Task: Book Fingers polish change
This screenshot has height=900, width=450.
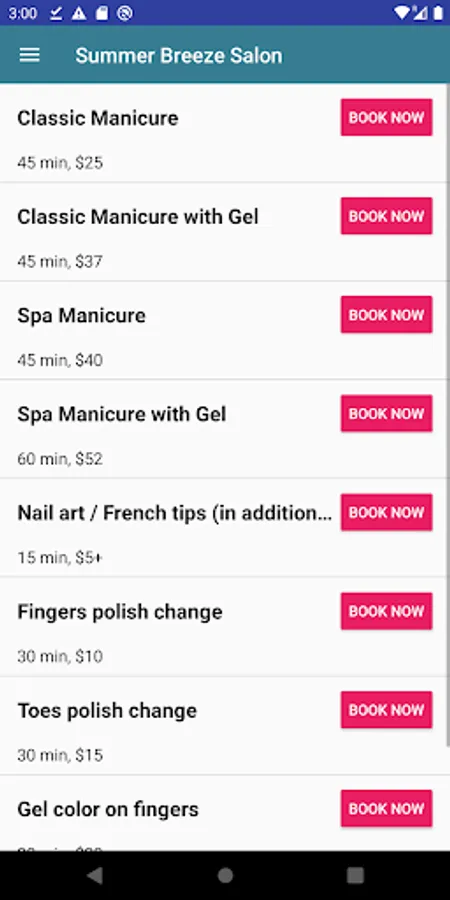Action: (386, 611)
